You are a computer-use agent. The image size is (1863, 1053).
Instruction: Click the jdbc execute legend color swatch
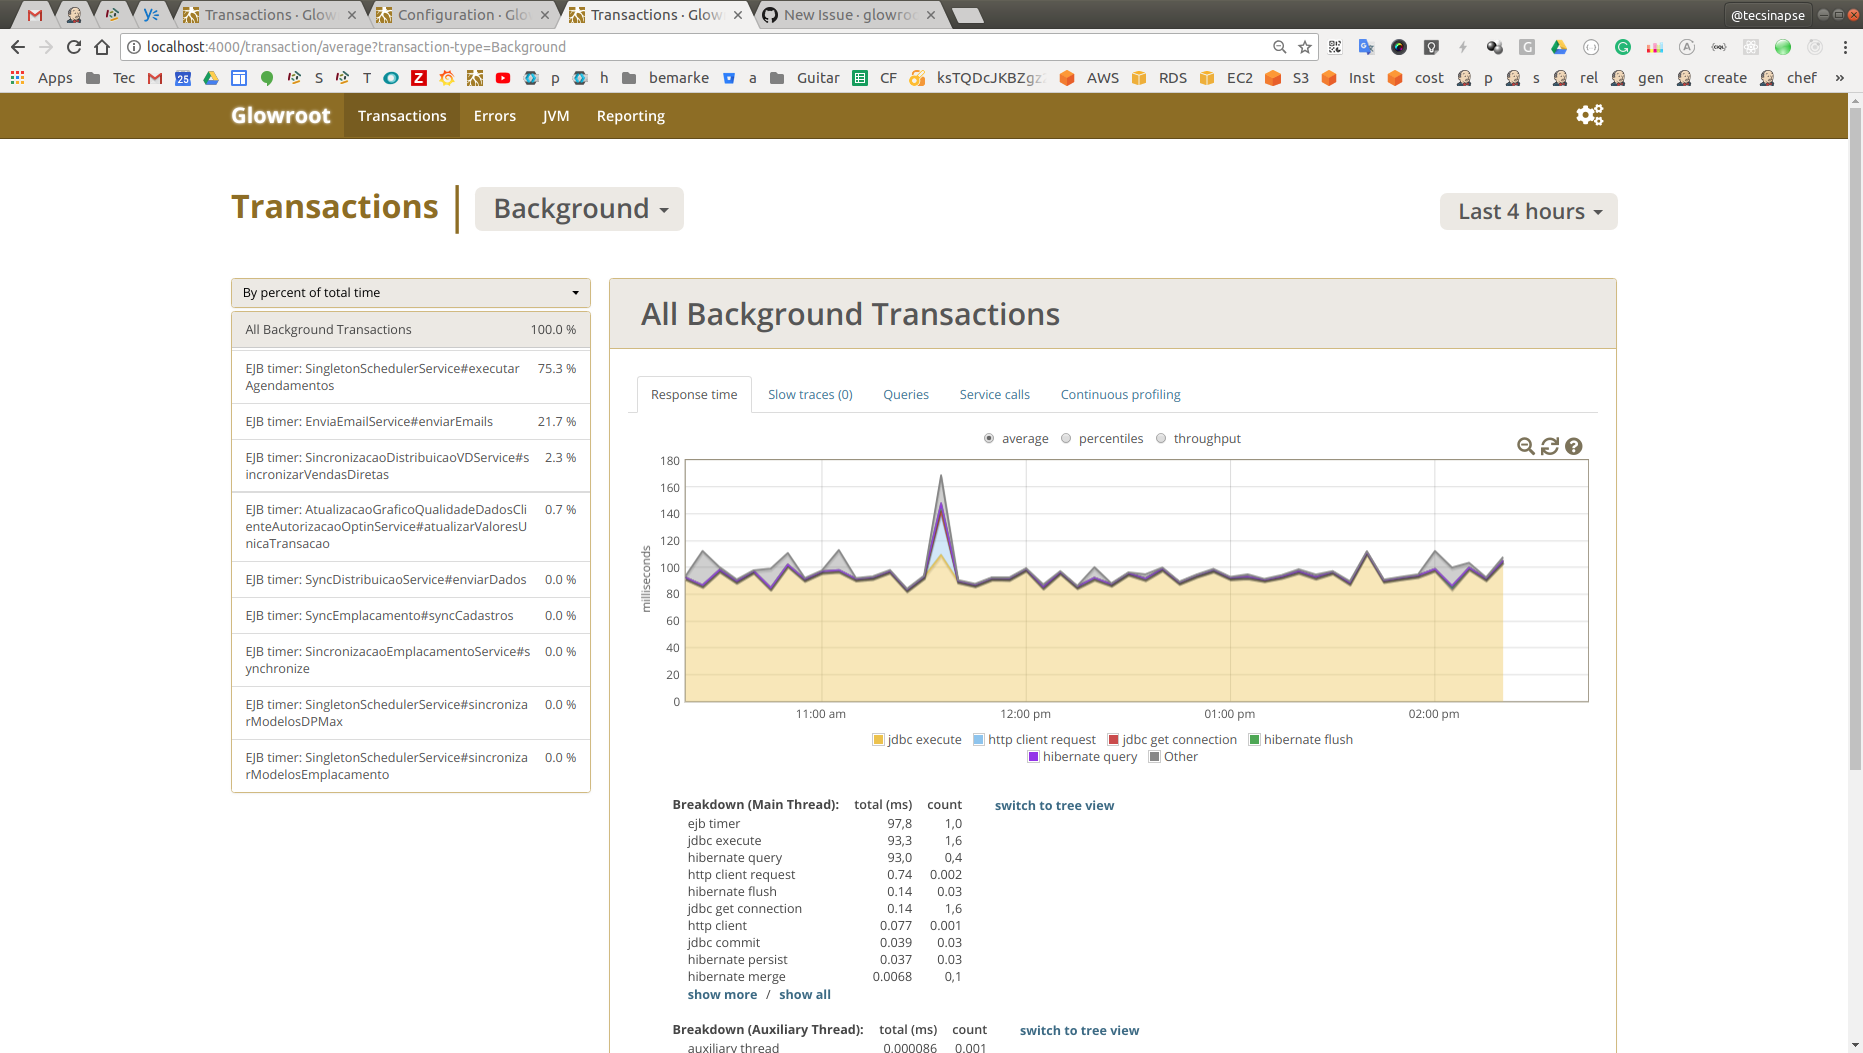tap(878, 739)
